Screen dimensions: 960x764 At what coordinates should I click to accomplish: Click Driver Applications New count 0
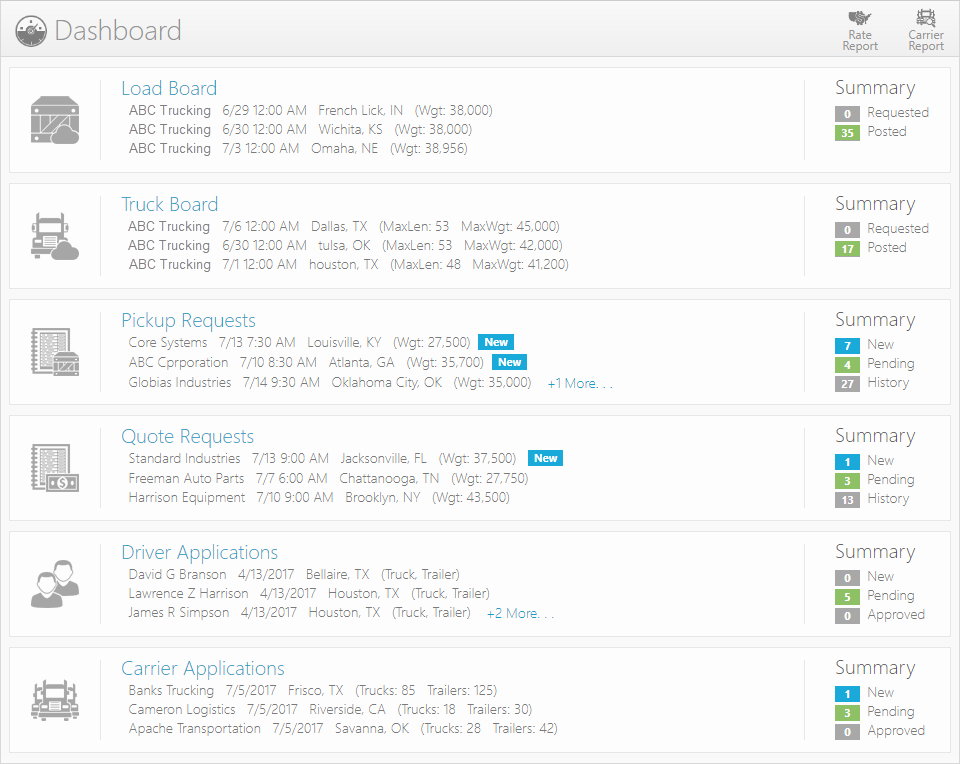847,578
